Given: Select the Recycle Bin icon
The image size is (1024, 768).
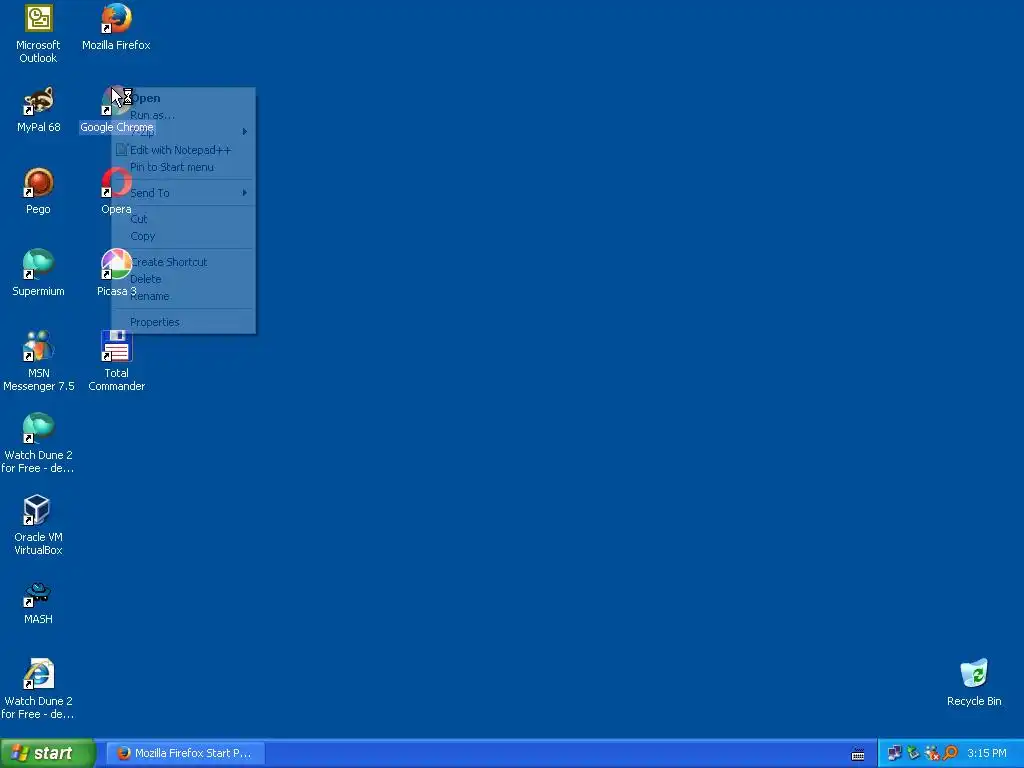Looking at the screenshot, I should [974, 674].
